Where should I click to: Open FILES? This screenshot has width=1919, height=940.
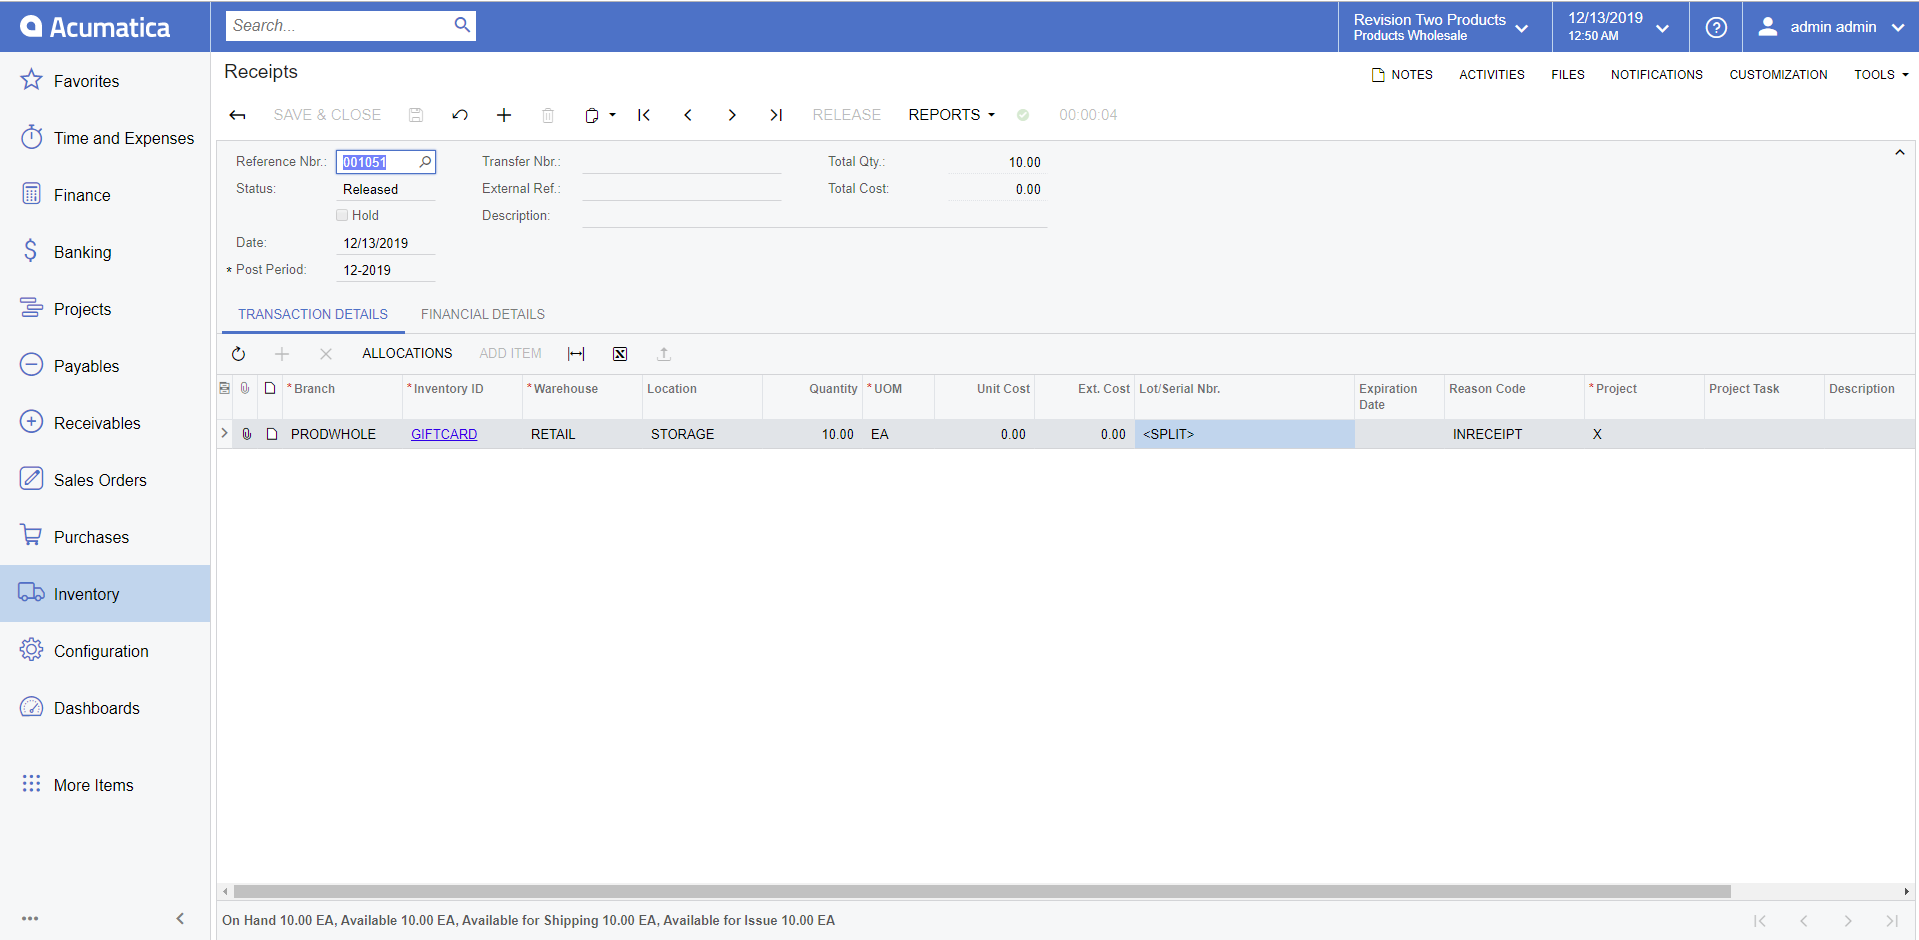pos(1568,75)
